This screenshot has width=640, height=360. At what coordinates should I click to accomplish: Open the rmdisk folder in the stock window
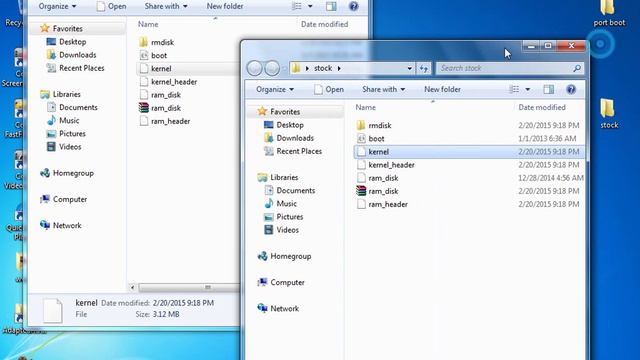tap(380, 125)
